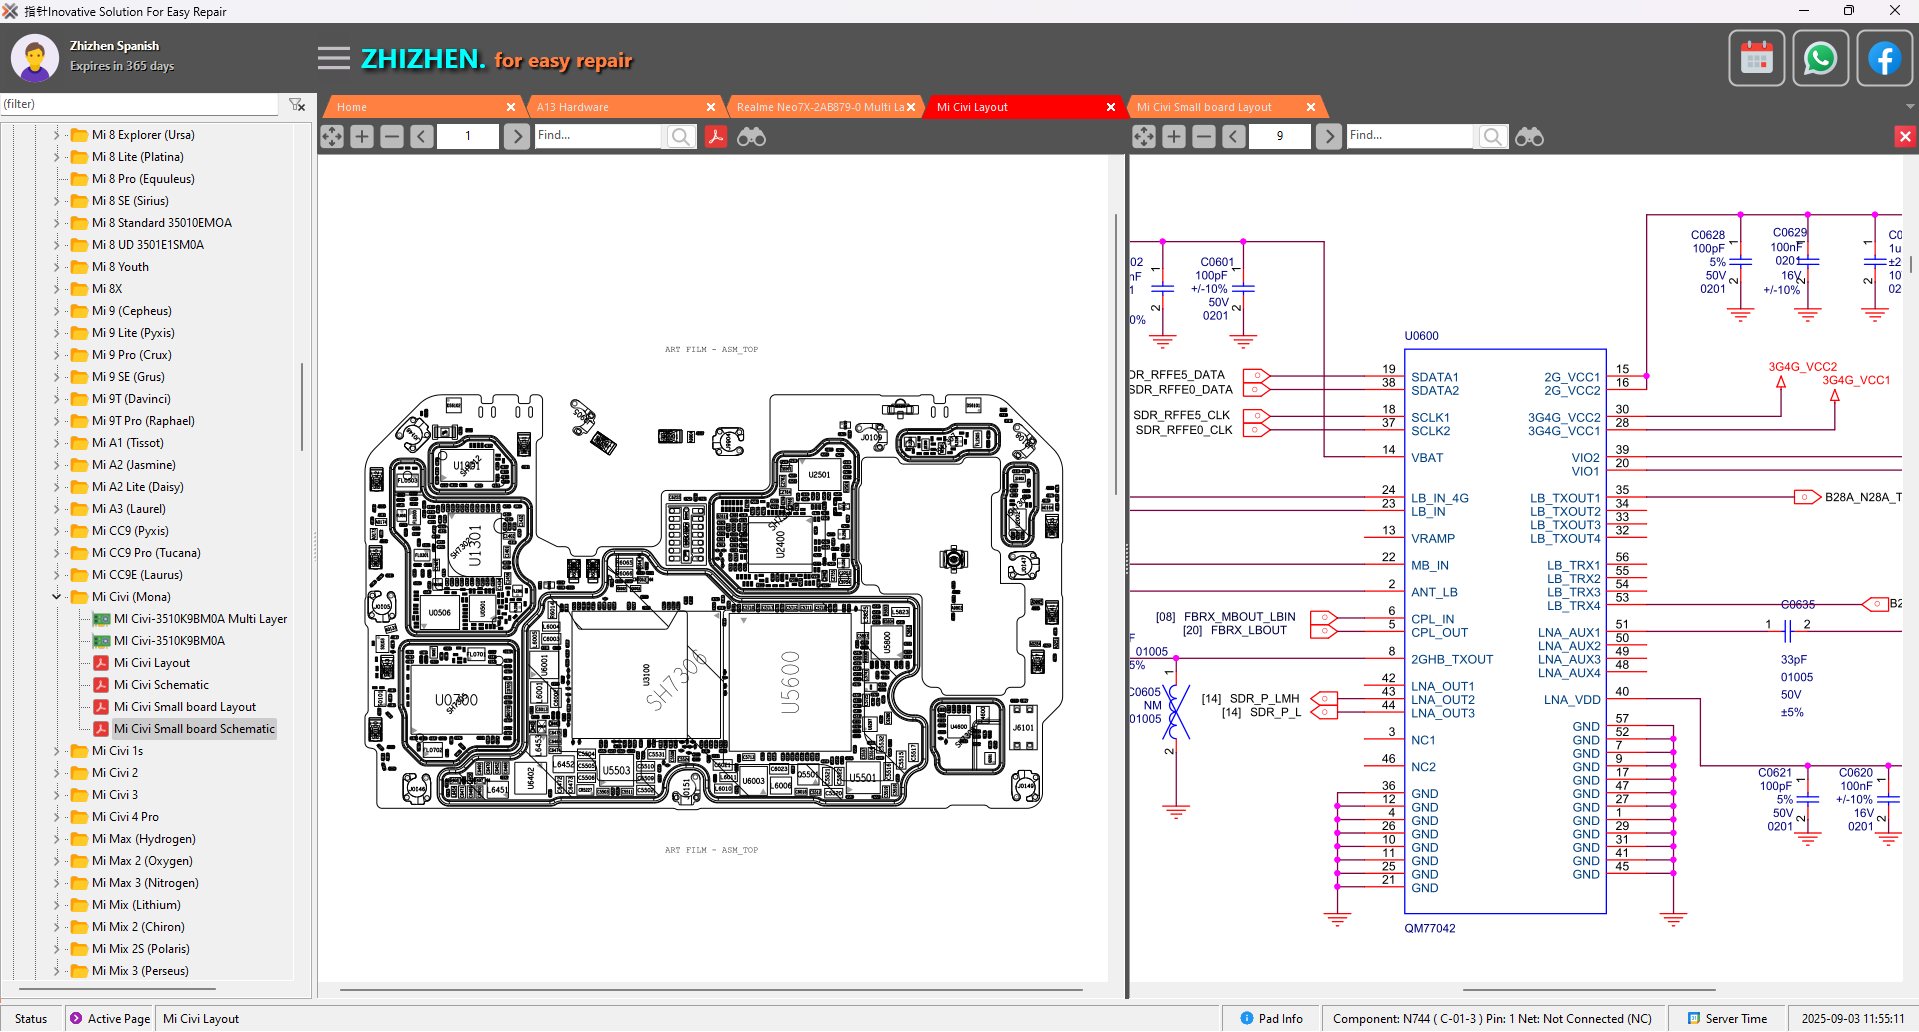
Task: Click the Find field in schematic viewer
Action: pyautogui.click(x=1410, y=136)
